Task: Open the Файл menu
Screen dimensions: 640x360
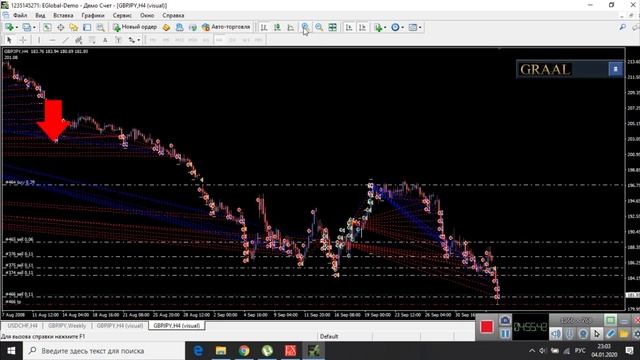Action: point(20,15)
